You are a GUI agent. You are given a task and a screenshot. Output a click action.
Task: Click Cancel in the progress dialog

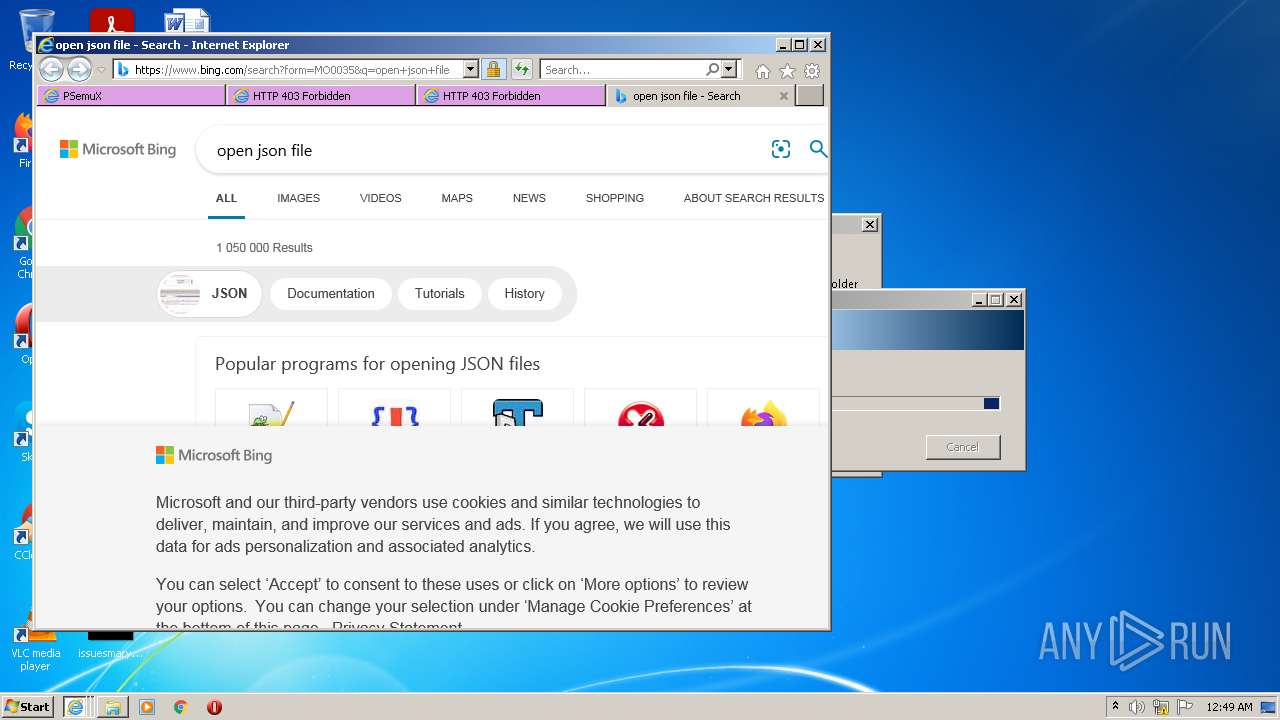point(963,447)
